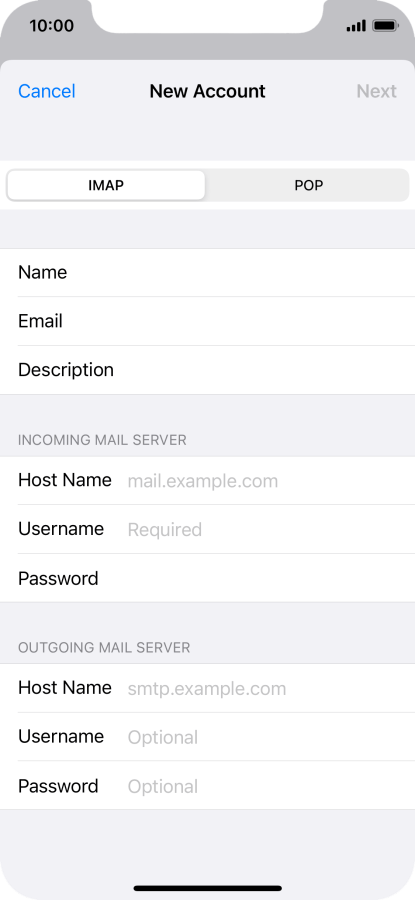Tap the Email field
The width and height of the screenshot is (415, 900).
(x=207, y=321)
